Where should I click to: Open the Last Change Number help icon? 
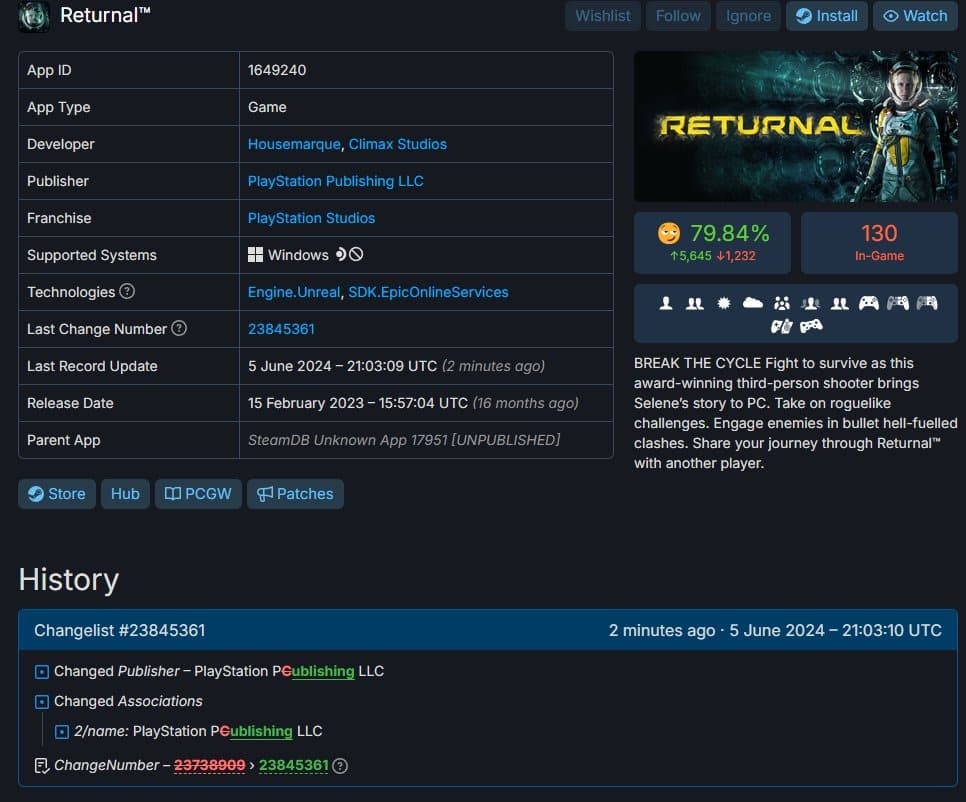pyautogui.click(x=179, y=328)
